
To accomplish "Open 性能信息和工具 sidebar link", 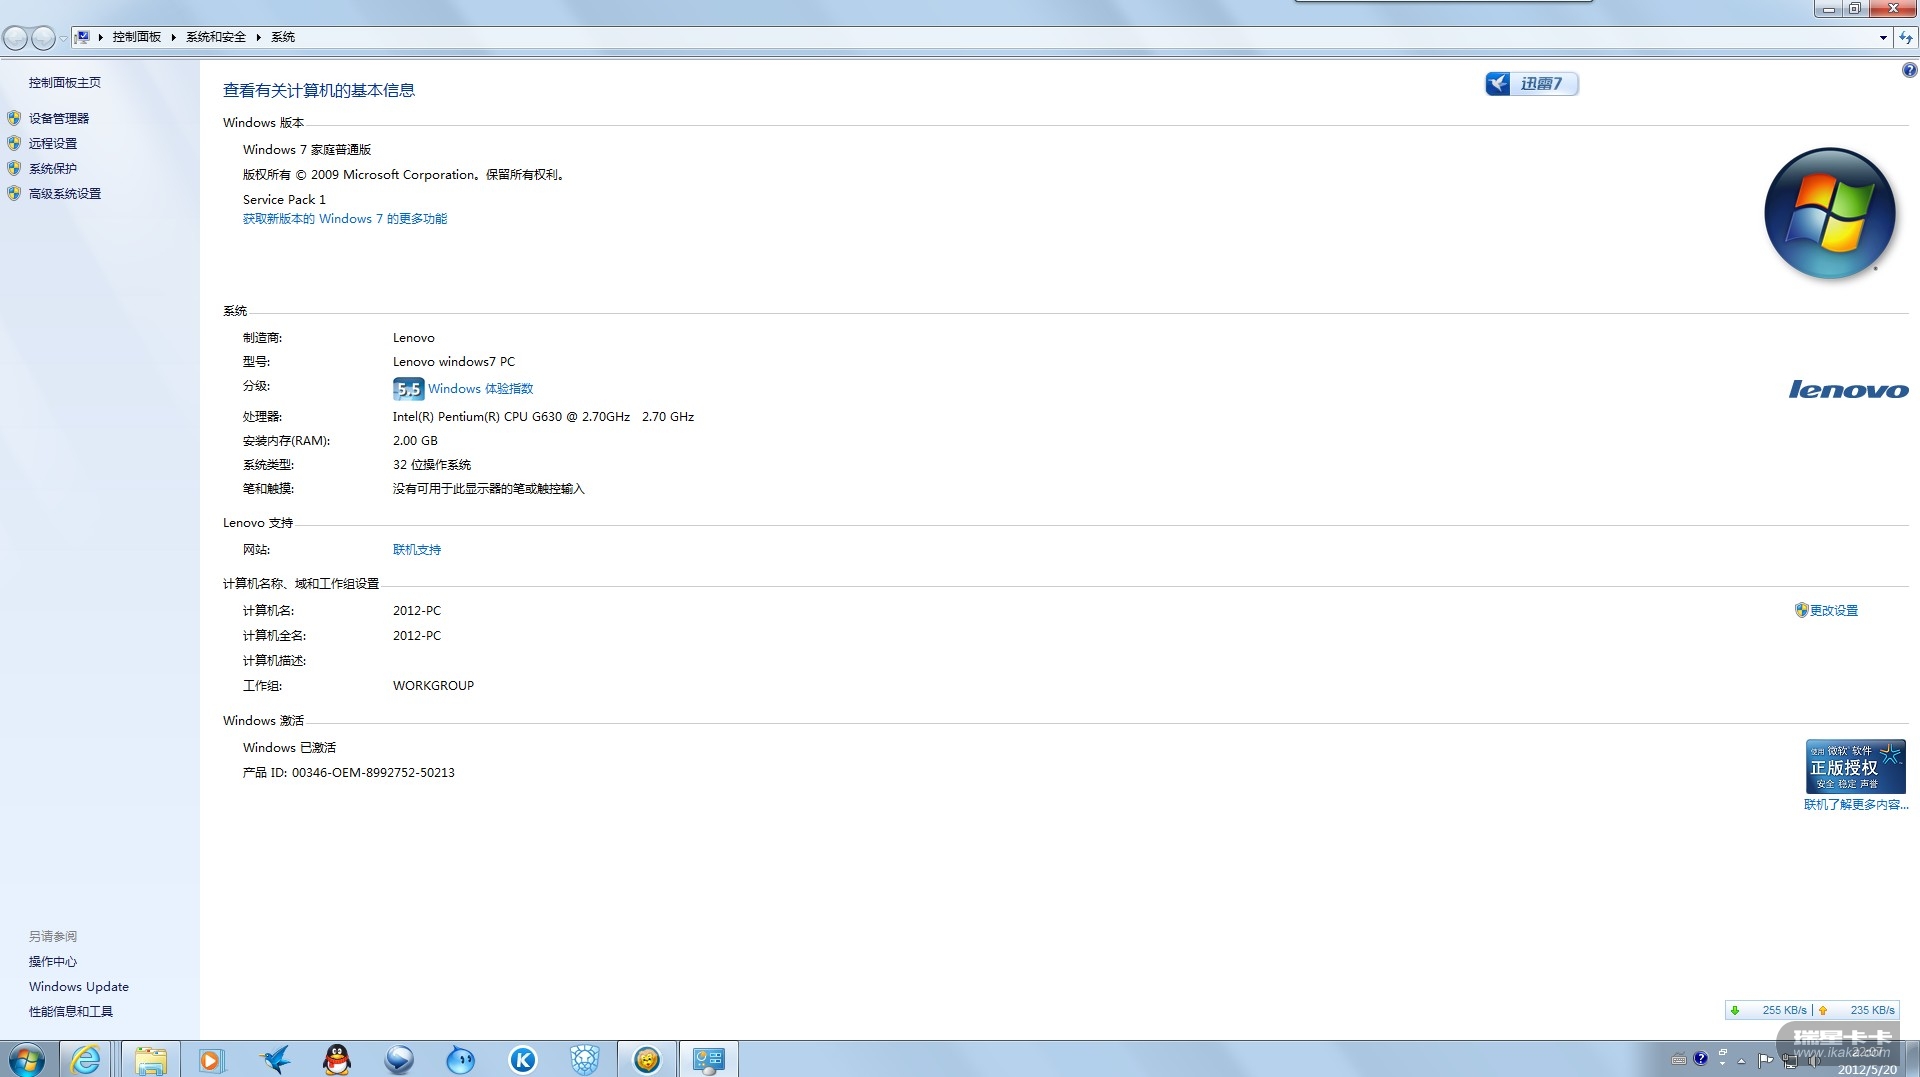I will 71,1012.
